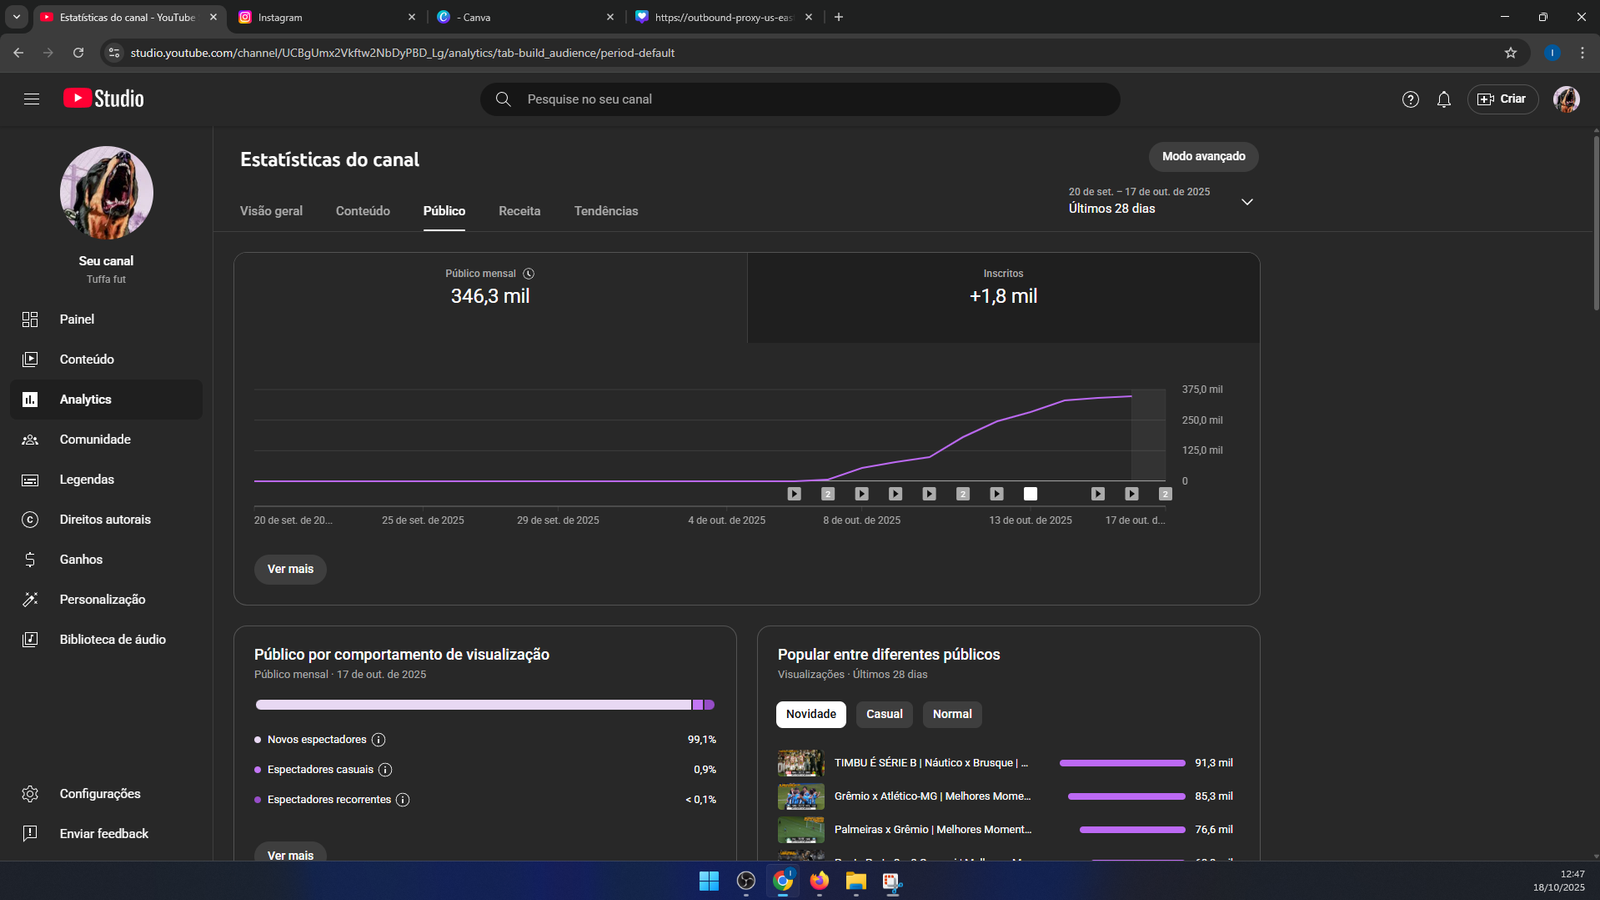Viewport: 1600px width, 900px height.
Task: Switch to the Visão geral tab
Action: click(x=271, y=211)
